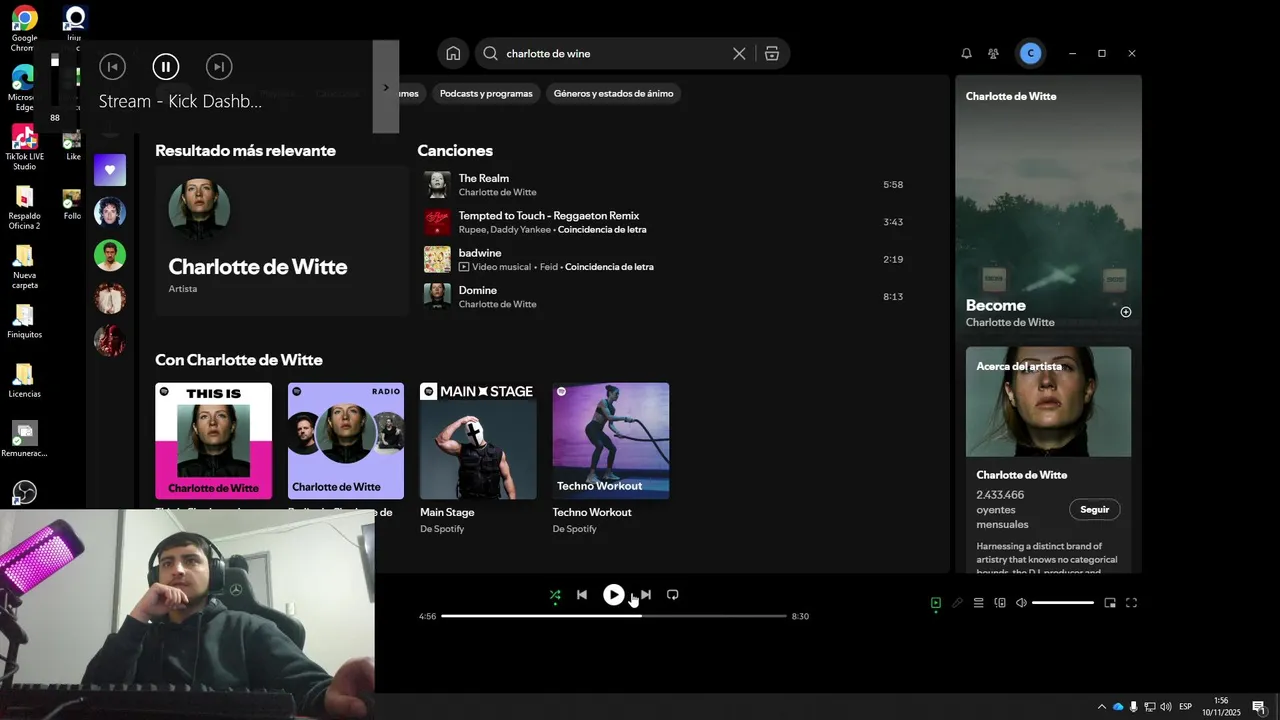Toggle shuffle in the Spotify player
Screen dimensions: 1280x720
[555, 595]
